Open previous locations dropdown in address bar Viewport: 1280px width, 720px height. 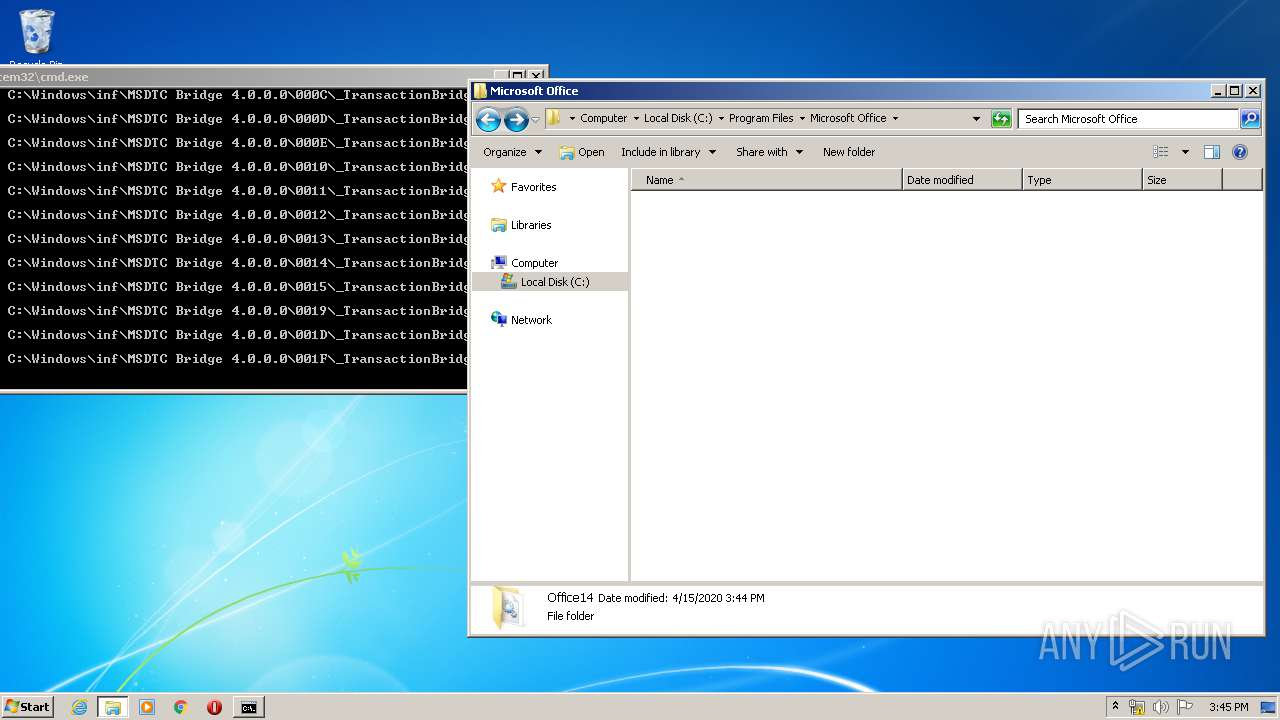976,119
